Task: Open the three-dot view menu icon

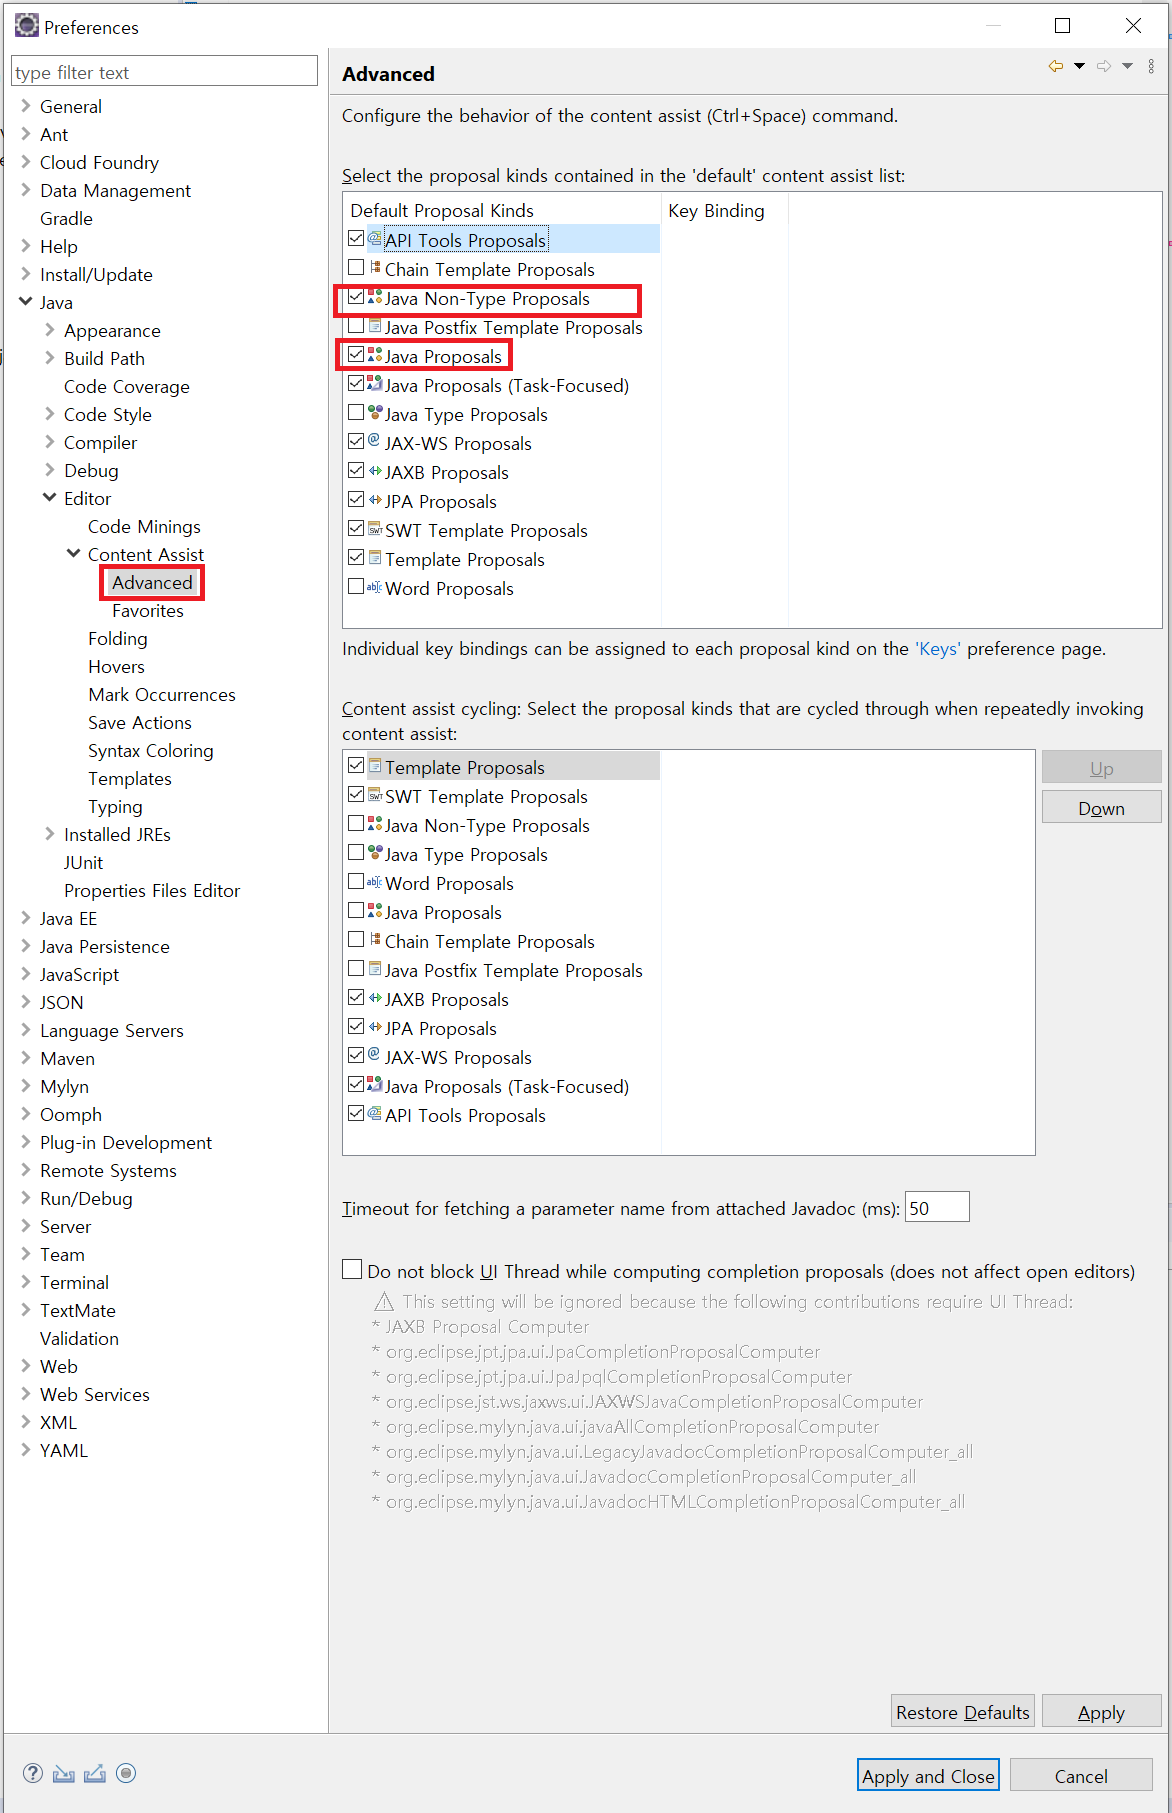Action: 1151,66
